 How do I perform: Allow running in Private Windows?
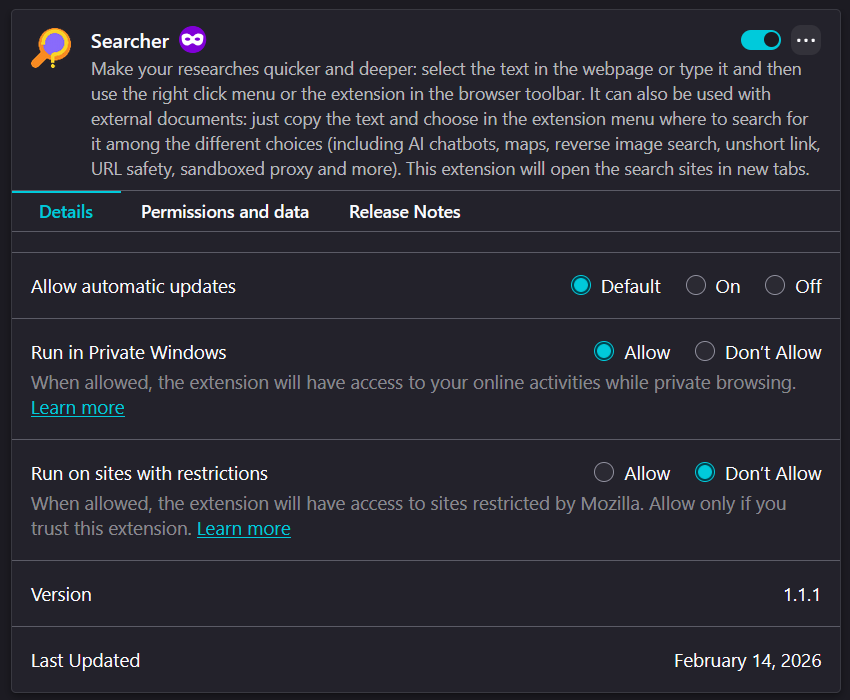[604, 352]
